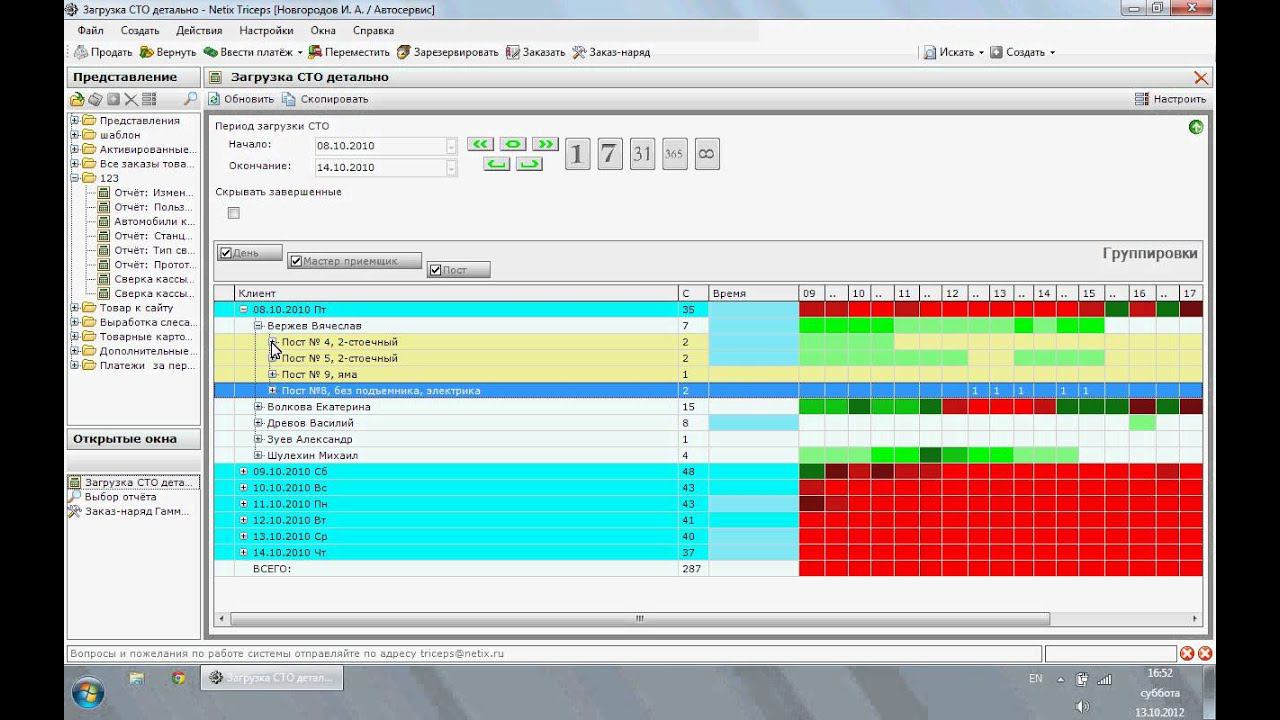Click the Продать (Sell) toolbar icon
This screenshot has height=720, width=1280.
(81, 52)
